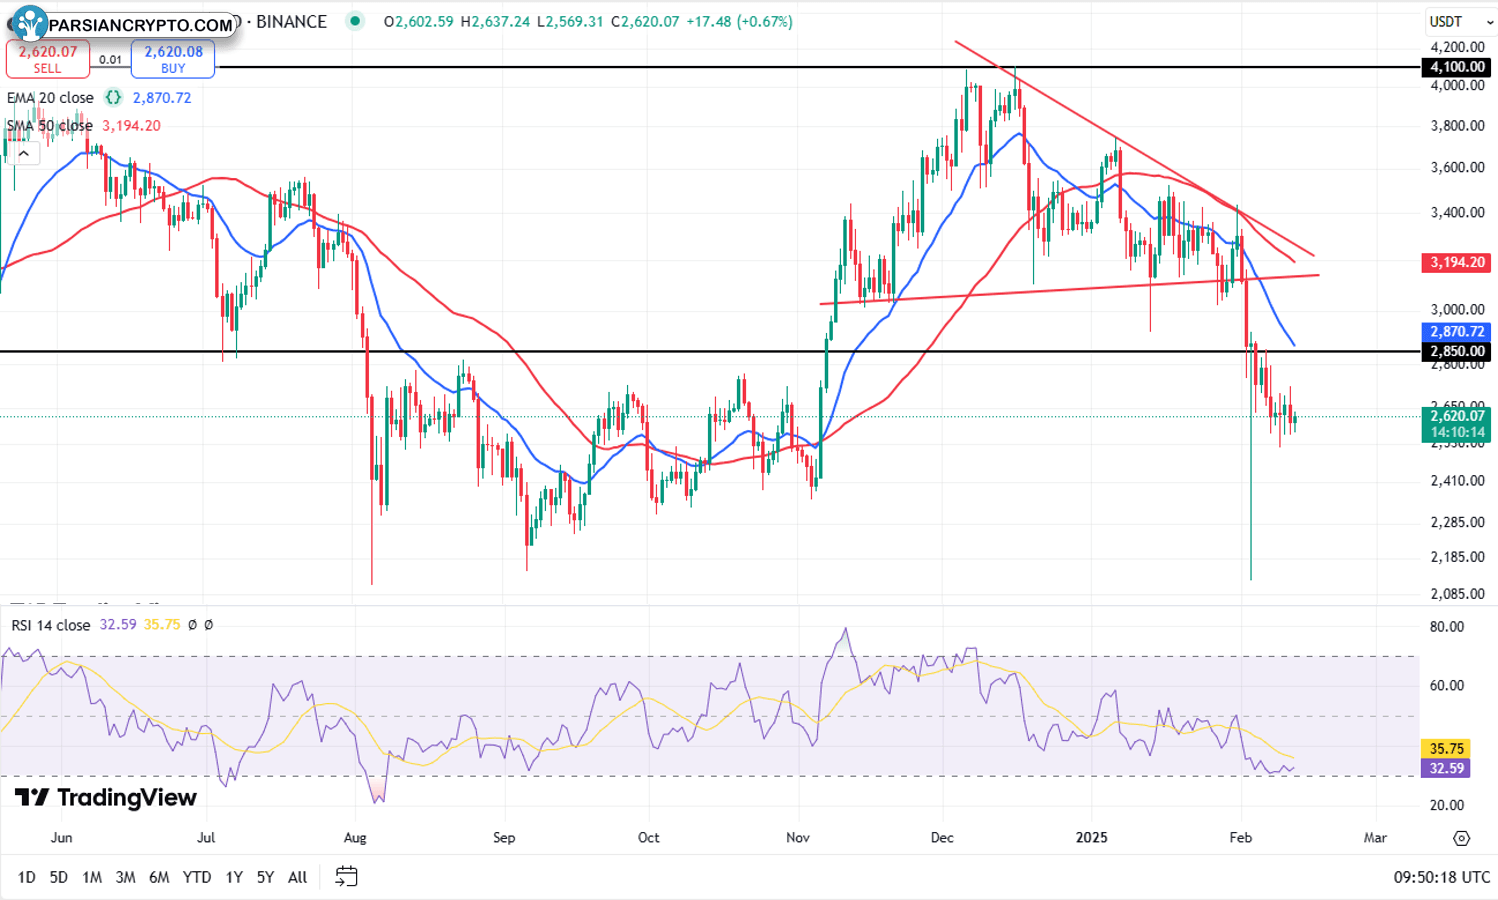The width and height of the screenshot is (1498, 900).
Task: Switch to 3M time range
Action: click(x=125, y=877)
